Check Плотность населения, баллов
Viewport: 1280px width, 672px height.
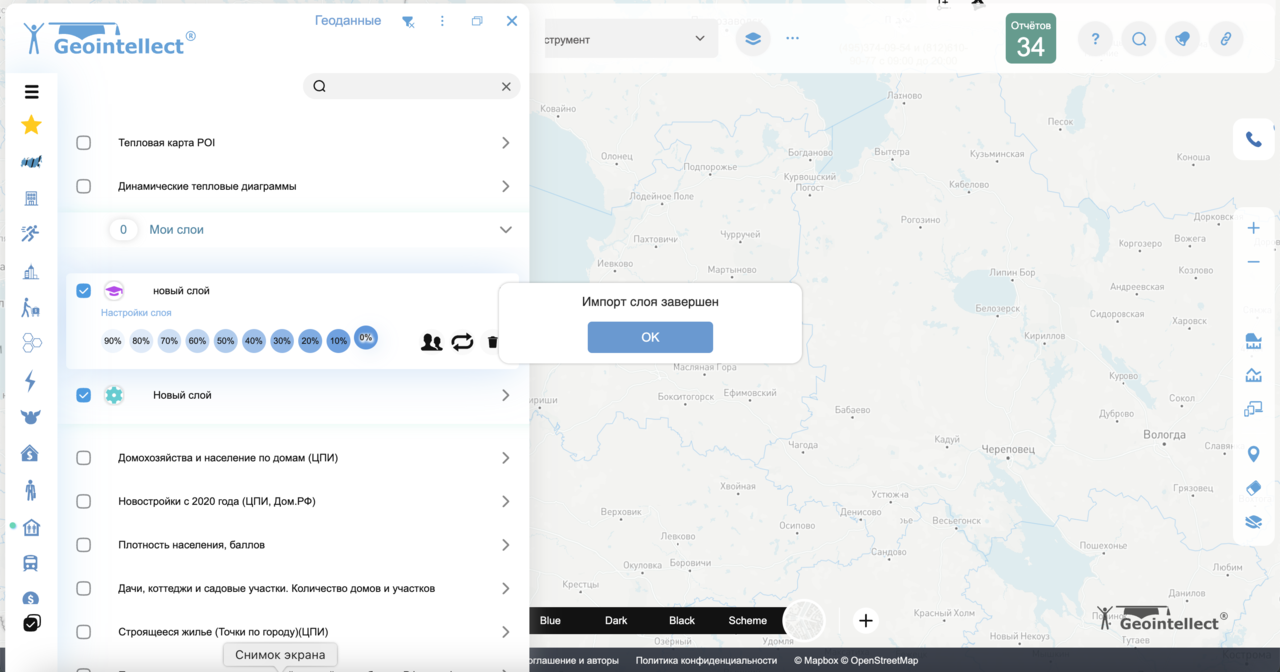point(83,544)
